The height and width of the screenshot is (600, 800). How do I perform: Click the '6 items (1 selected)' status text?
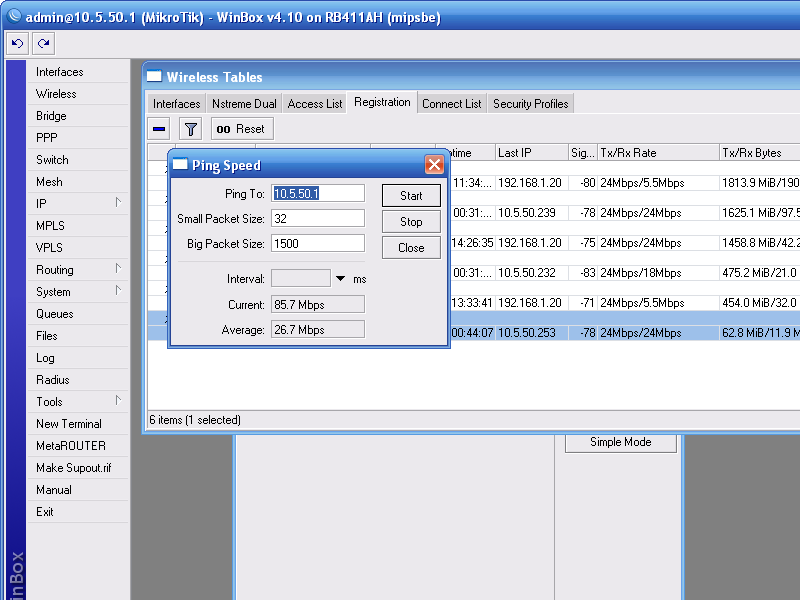click(195, 420)
